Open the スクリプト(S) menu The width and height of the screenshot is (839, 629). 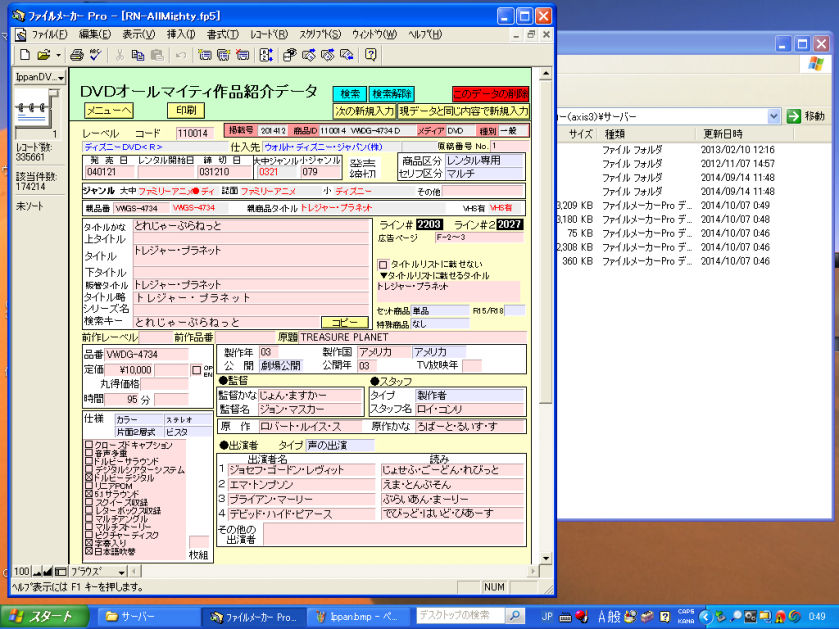tap(320, 35)
